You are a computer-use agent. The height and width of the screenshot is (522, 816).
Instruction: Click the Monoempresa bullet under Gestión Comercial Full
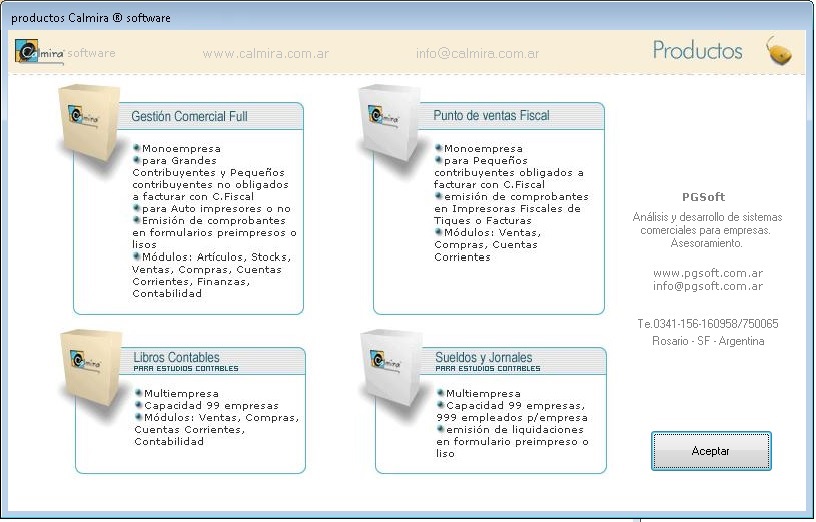click(x=182, y=149)
